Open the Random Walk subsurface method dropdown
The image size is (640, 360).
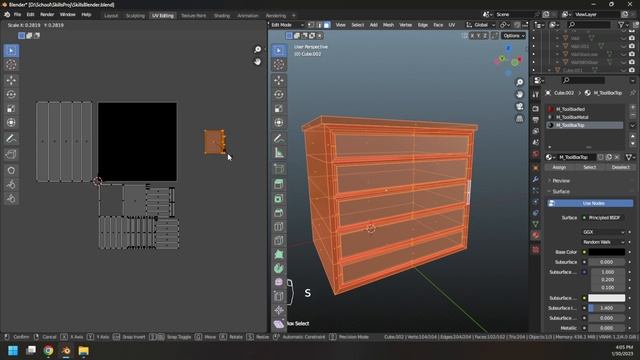603,242
